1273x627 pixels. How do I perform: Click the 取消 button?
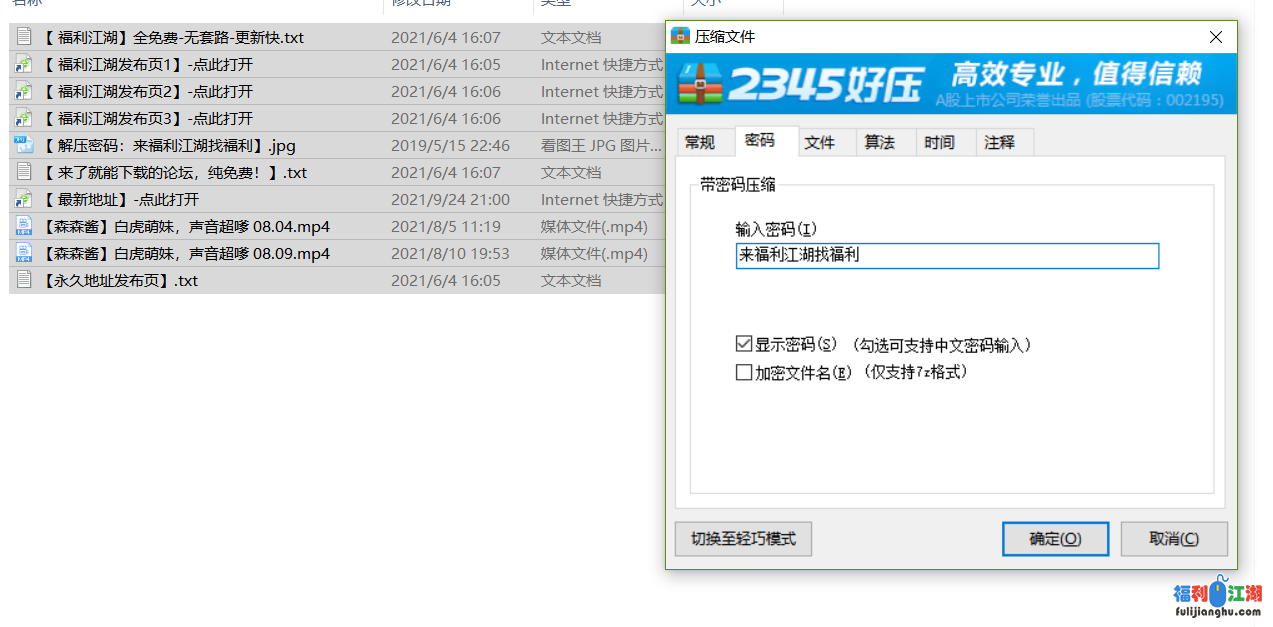pyautogui.click(x=1173, y=539)
